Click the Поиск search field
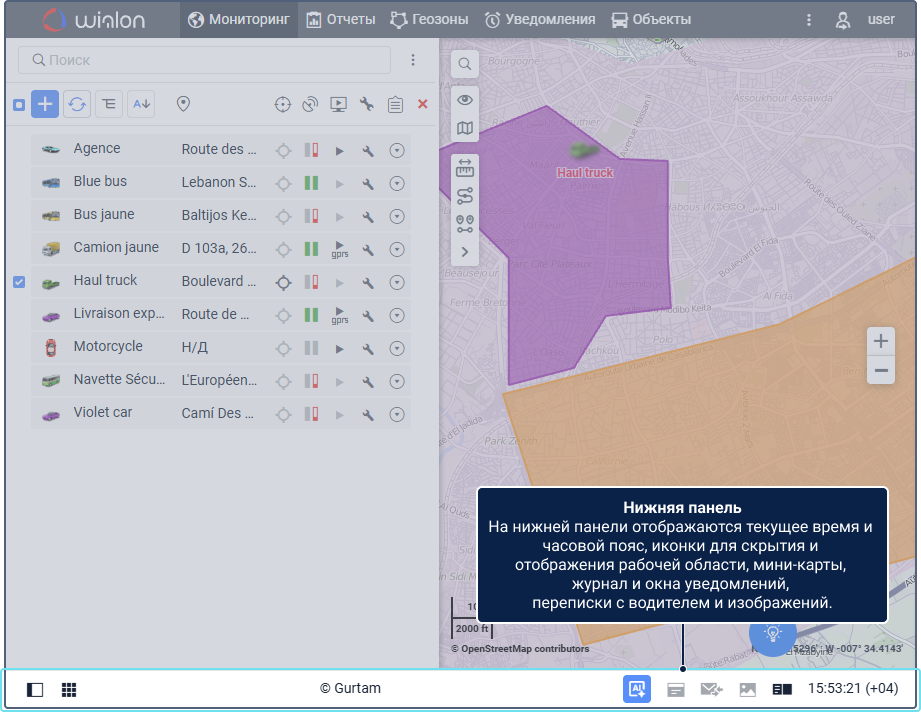This screenshot has width=921, height=712. (x=204, y=60)
